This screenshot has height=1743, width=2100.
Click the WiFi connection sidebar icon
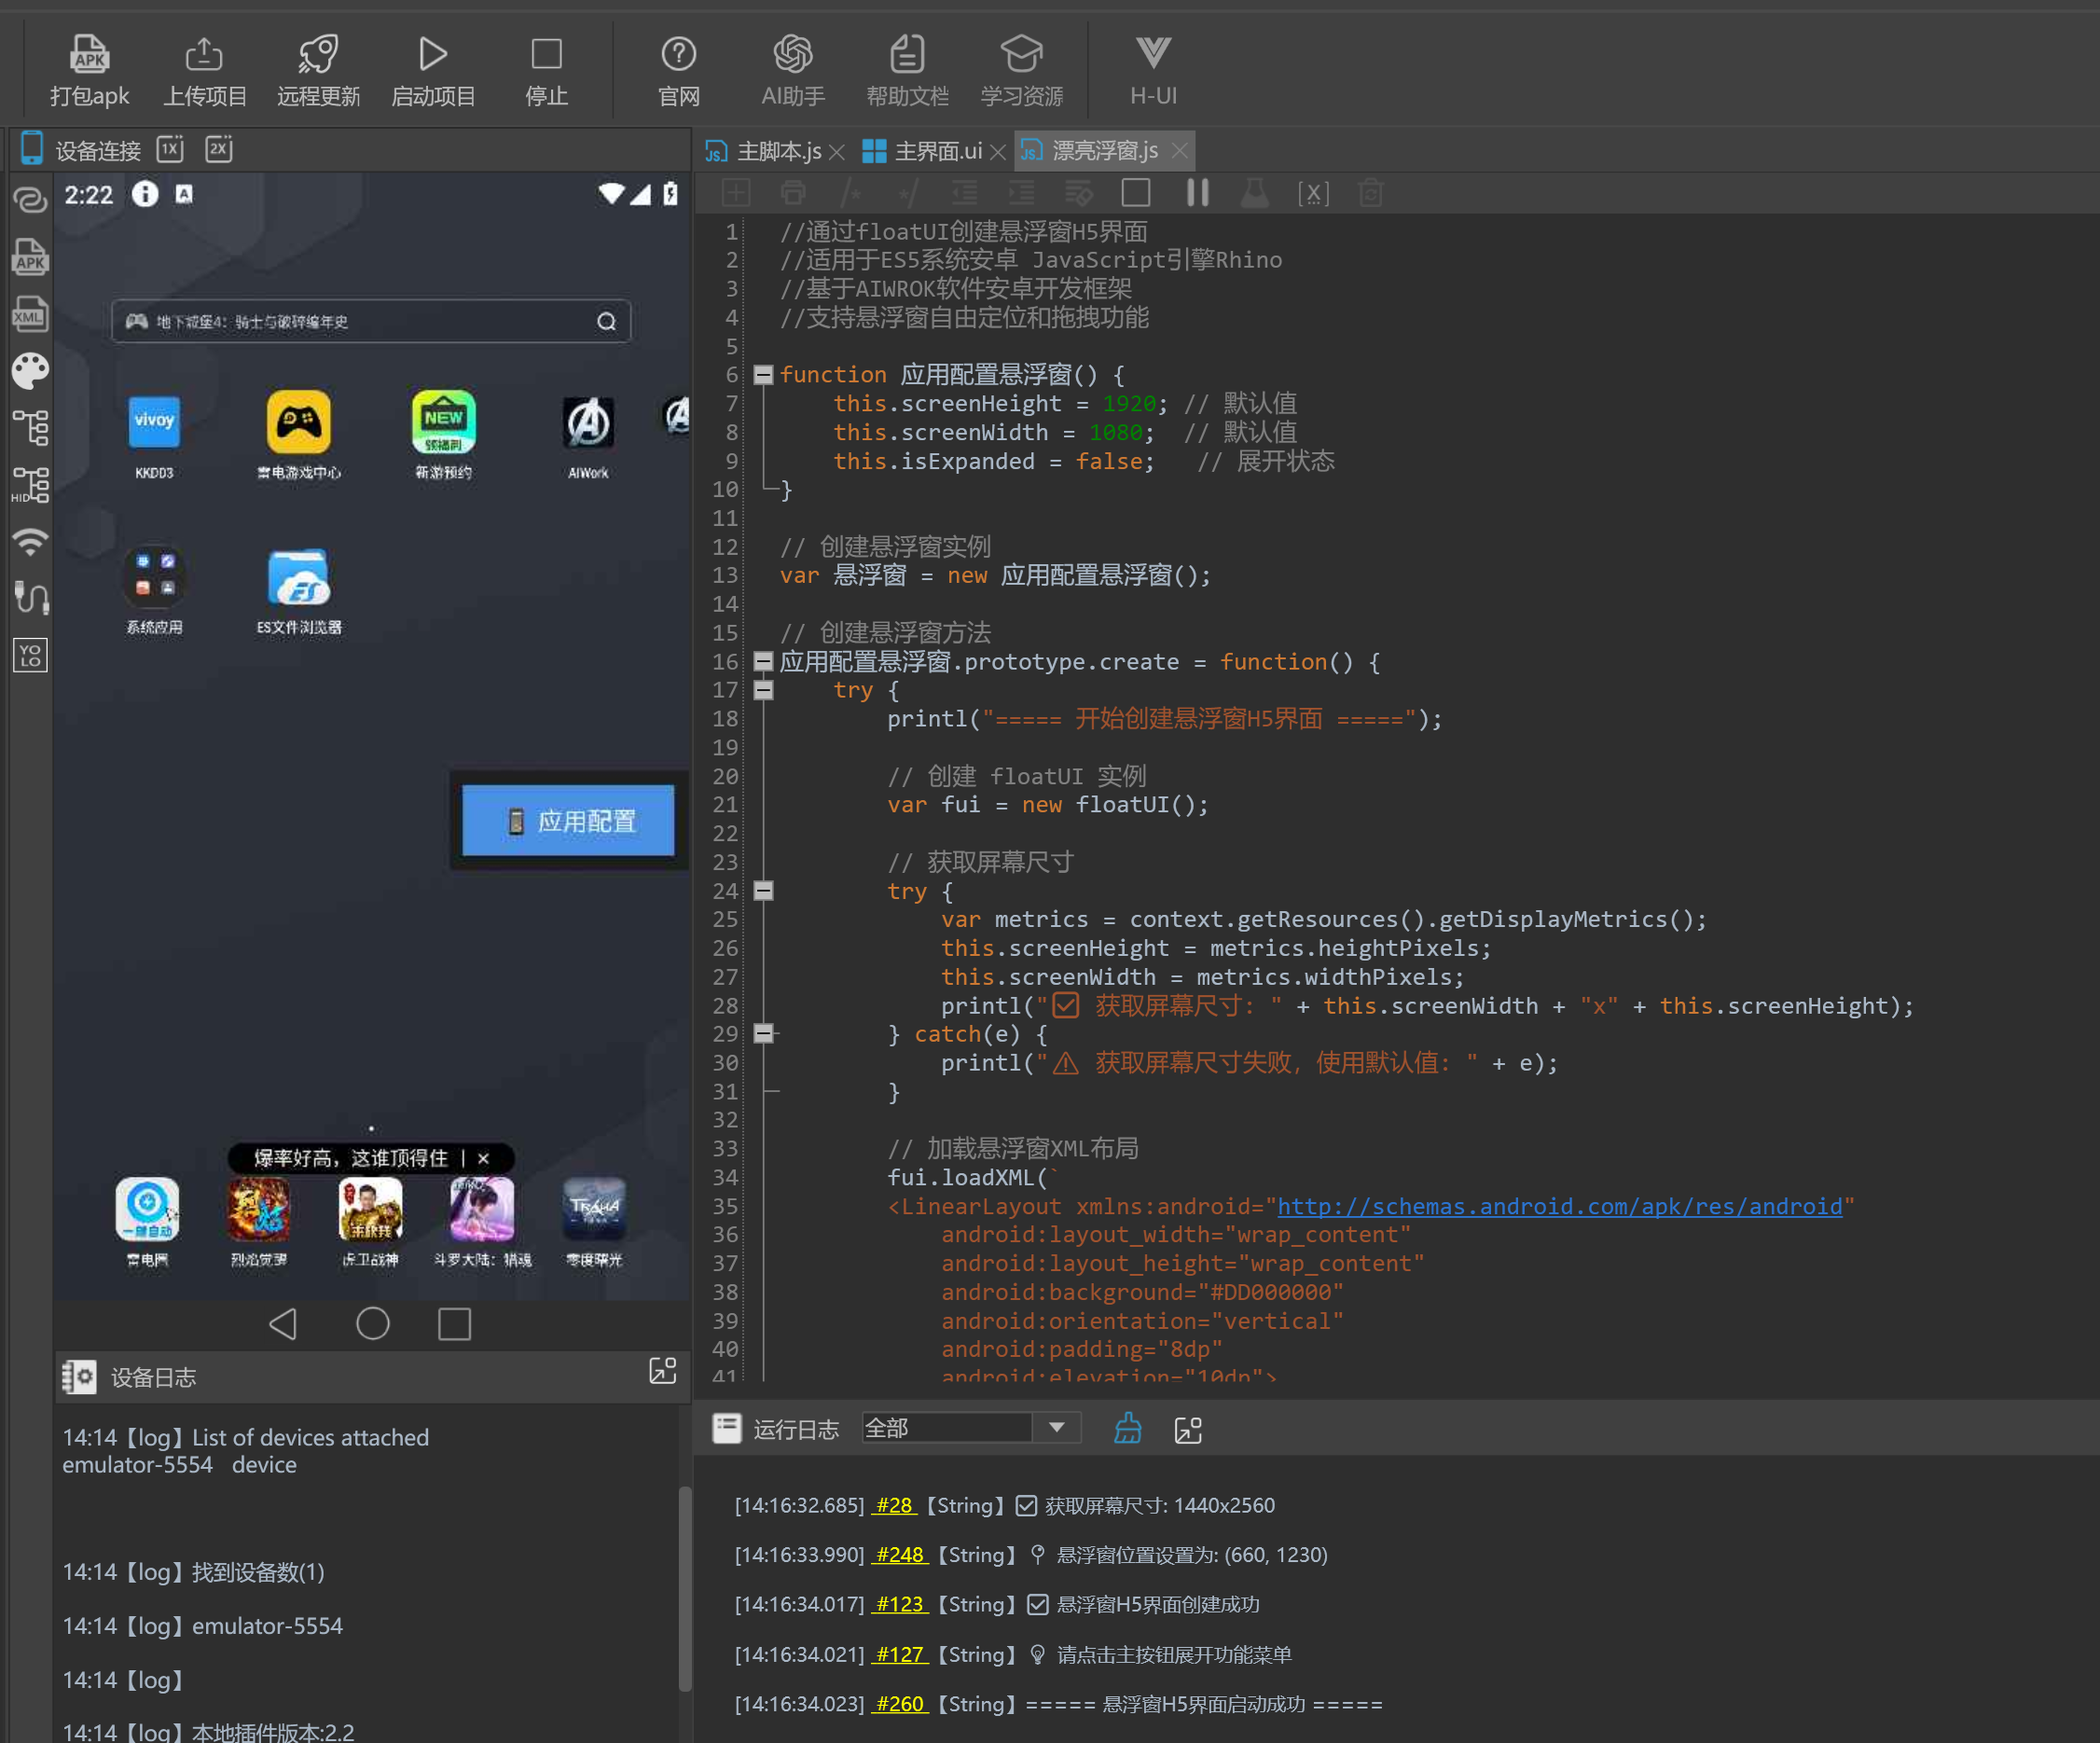pos(30,541)
